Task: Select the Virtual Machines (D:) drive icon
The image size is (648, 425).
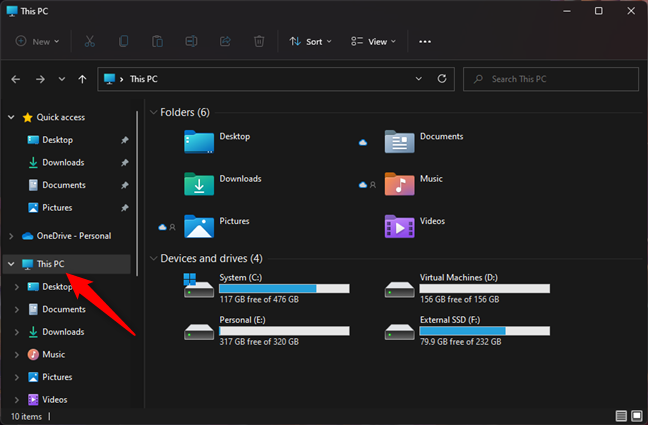Action: 399,289
